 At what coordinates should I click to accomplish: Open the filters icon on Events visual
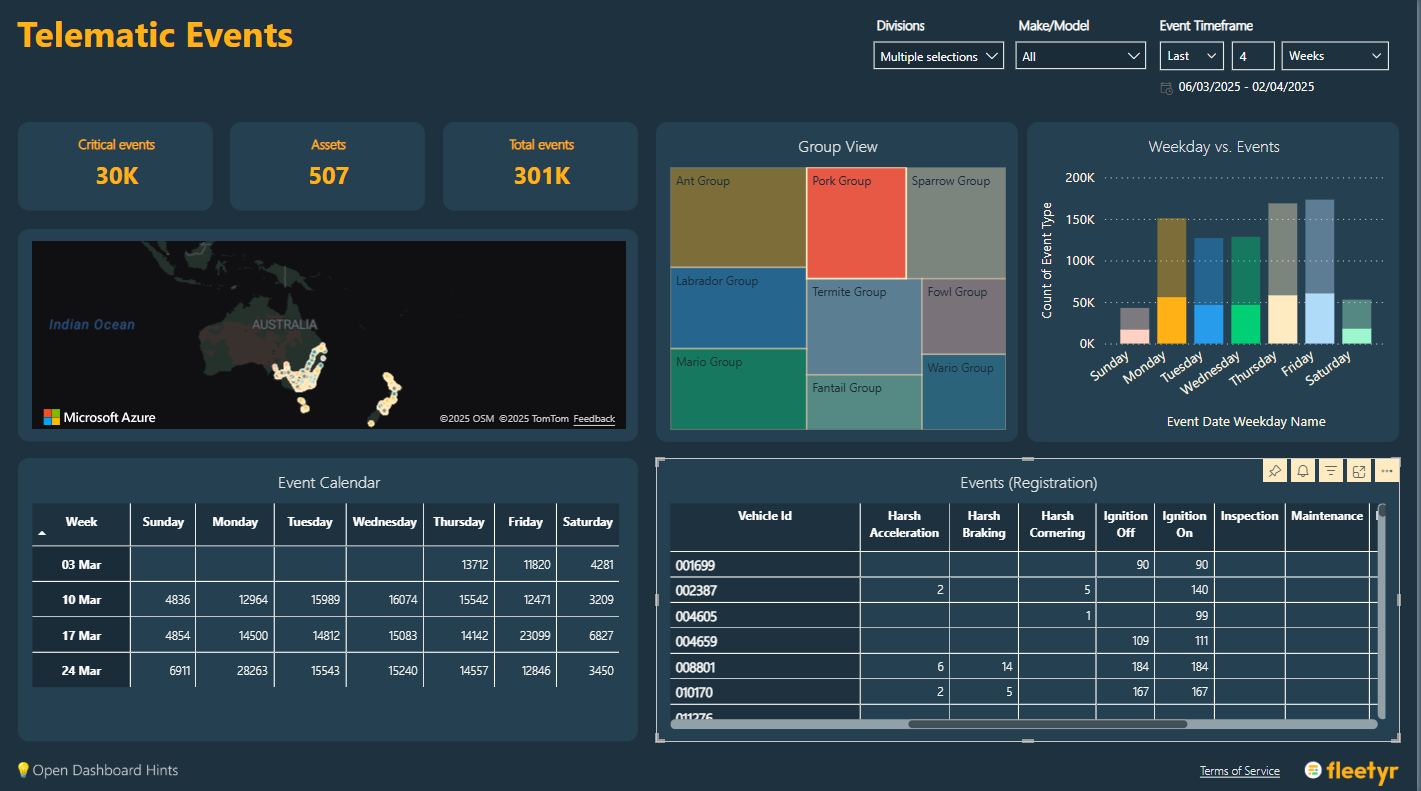pos(1331,471)
